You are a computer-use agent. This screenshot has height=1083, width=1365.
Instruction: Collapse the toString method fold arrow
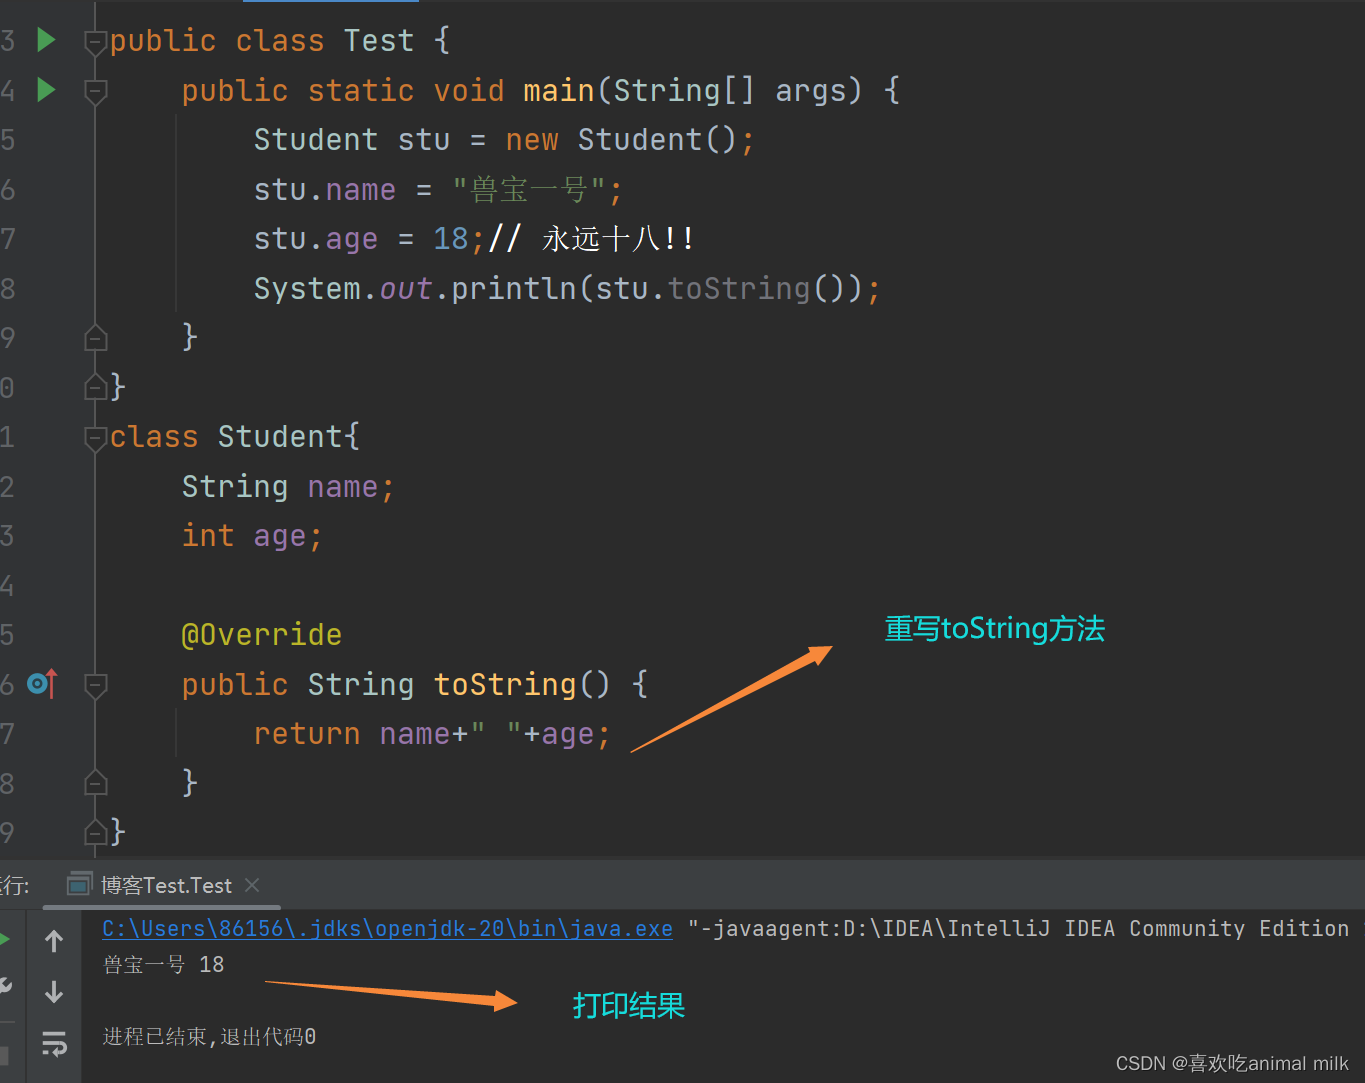95,684
